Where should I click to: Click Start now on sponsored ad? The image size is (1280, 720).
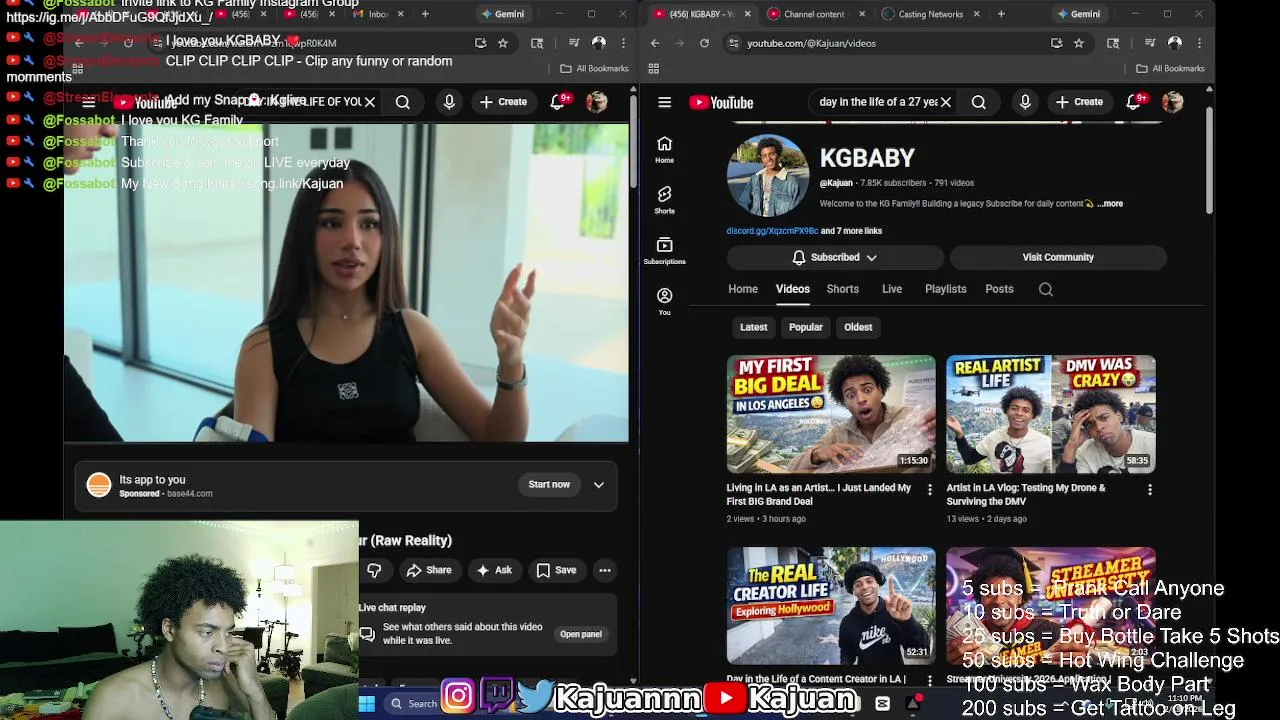pos(549,485)
